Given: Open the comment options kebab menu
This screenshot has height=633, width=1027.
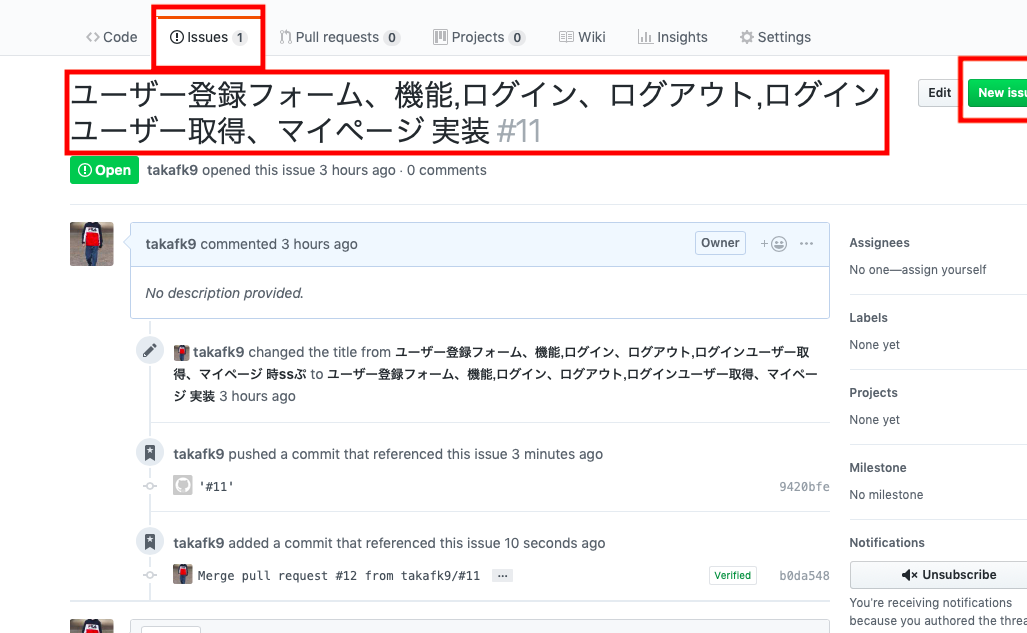Looking at the screenshot, I should [x=806, y=242].
